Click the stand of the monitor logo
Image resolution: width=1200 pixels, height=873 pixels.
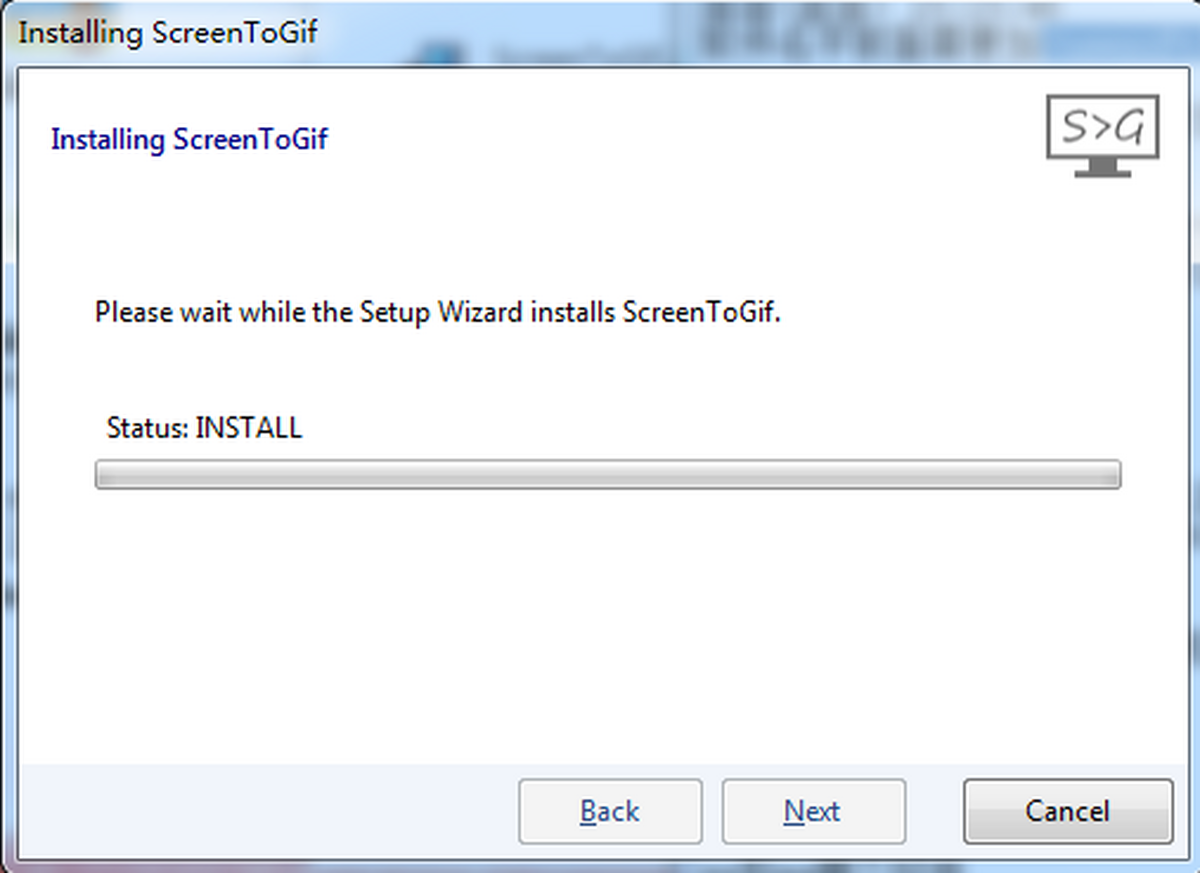coord(1103,168)
